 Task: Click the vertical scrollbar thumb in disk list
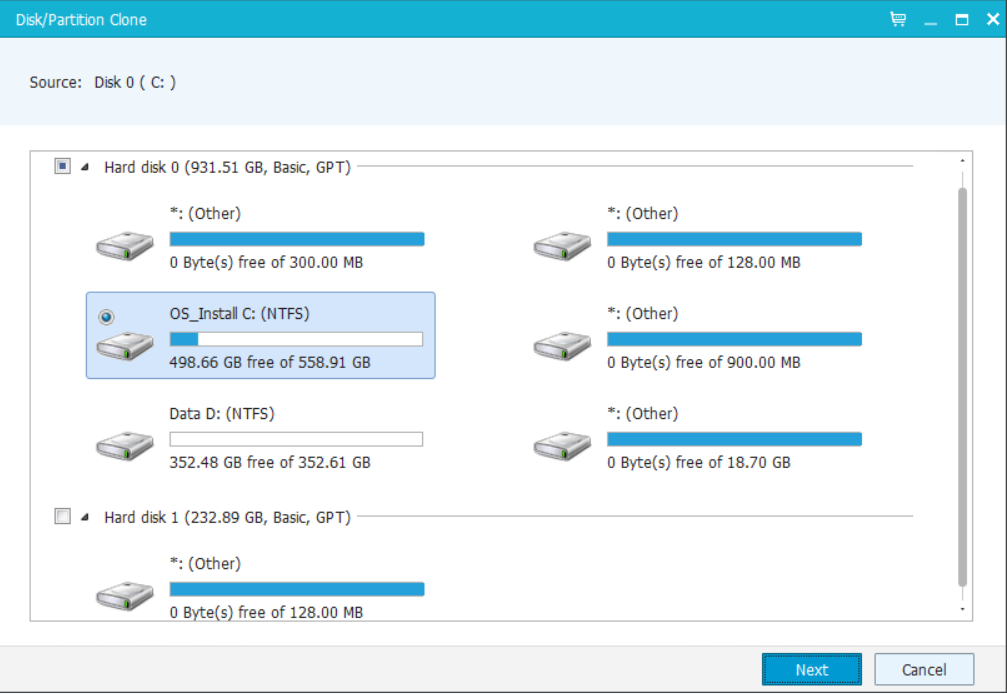(x=962, y=387)
